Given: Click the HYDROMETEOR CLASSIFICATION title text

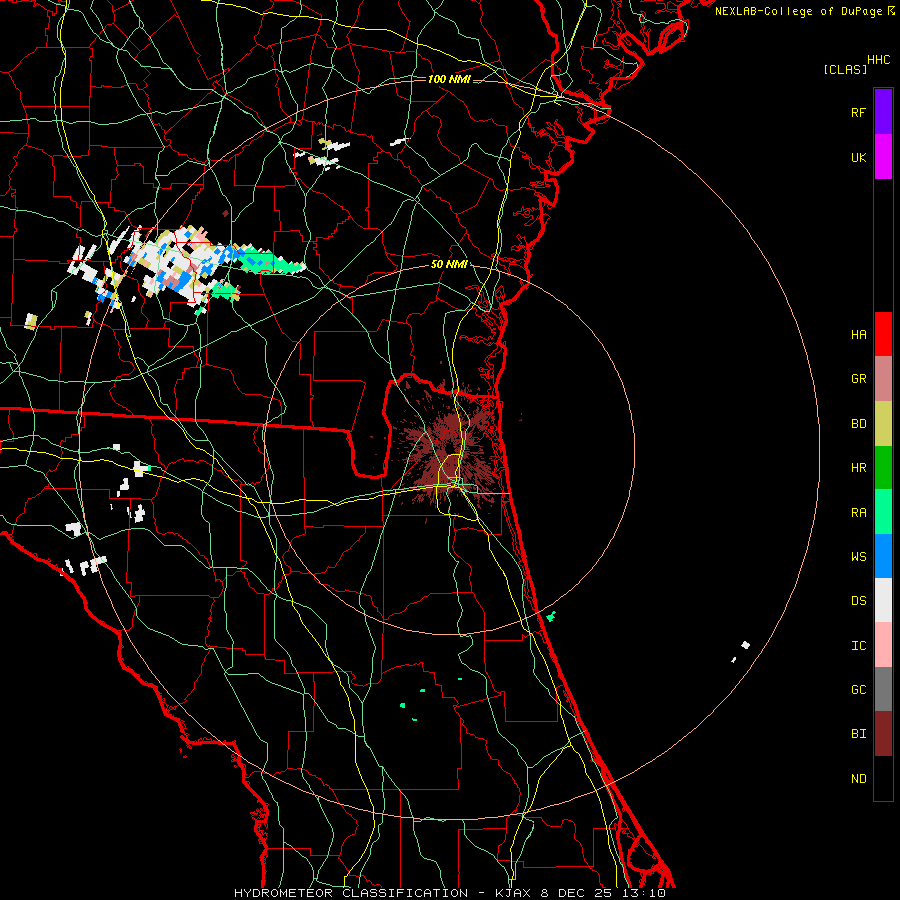Looking at the screenshot, I should tap(351, 893).
